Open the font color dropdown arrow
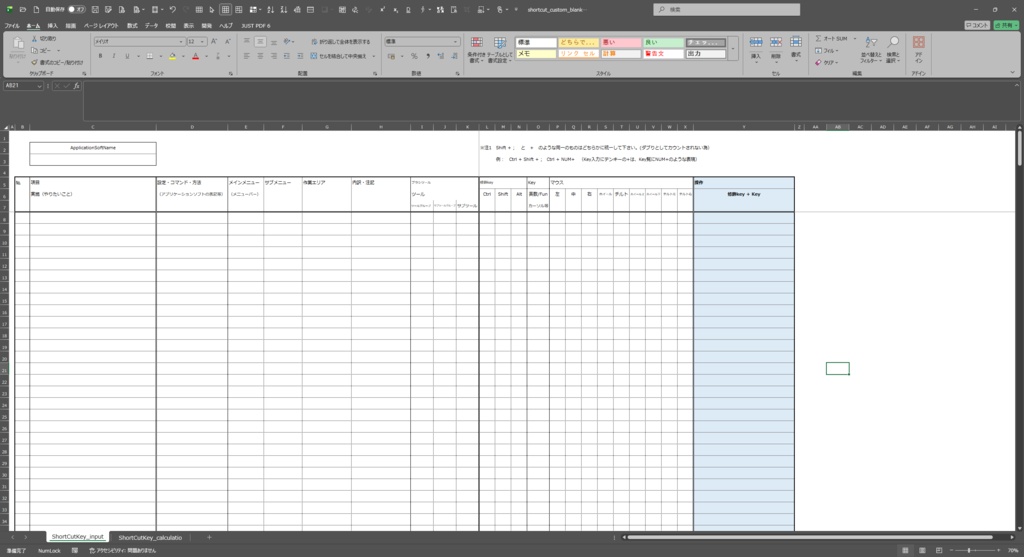This screenshot has width=1024, height=557. pyautogui.click(x=206, y=56)
